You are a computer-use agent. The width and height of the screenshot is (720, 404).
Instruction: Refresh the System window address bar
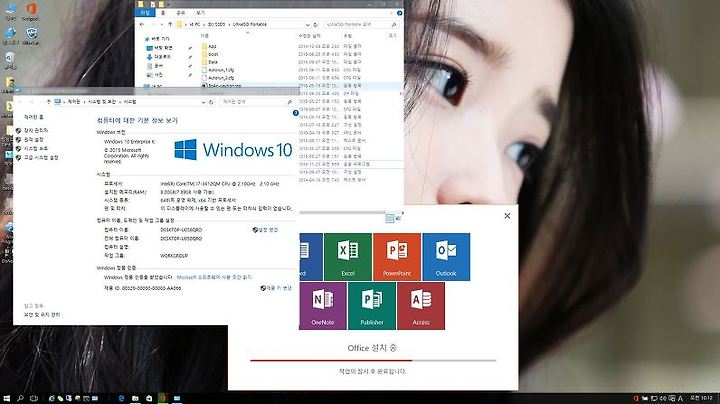[211, 102]
